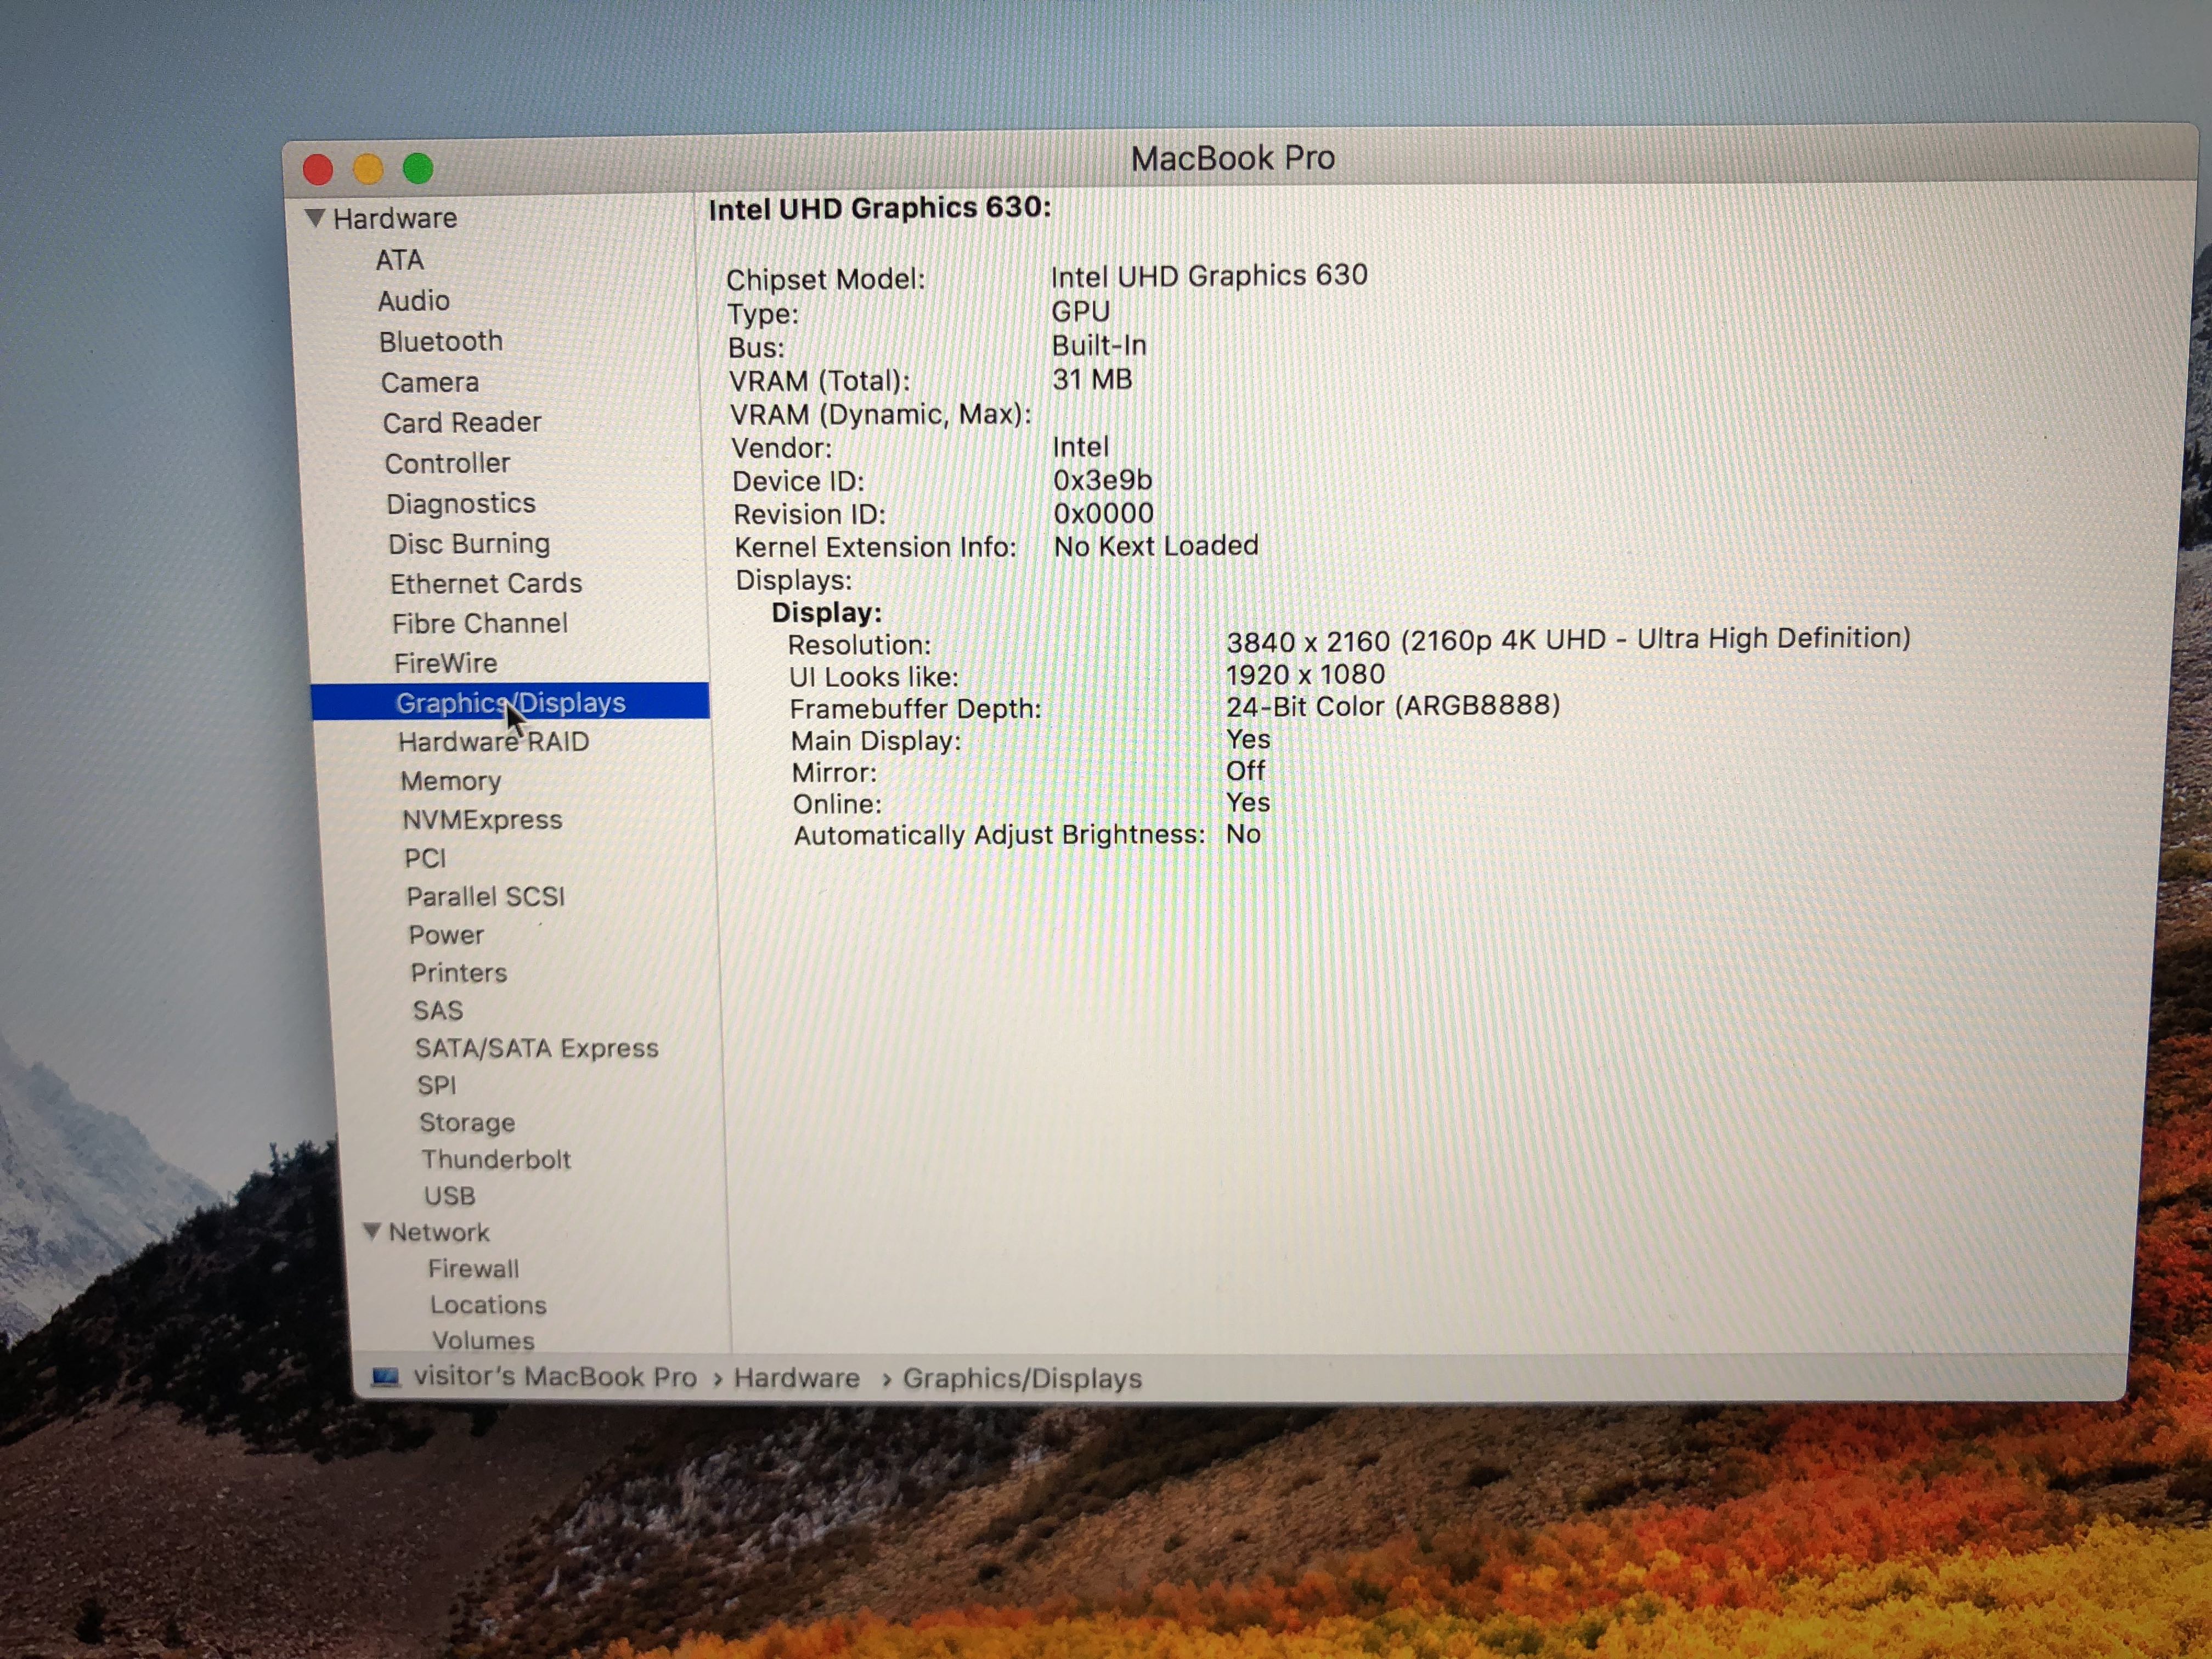Open the Memory hardware section

pos(450,781)
